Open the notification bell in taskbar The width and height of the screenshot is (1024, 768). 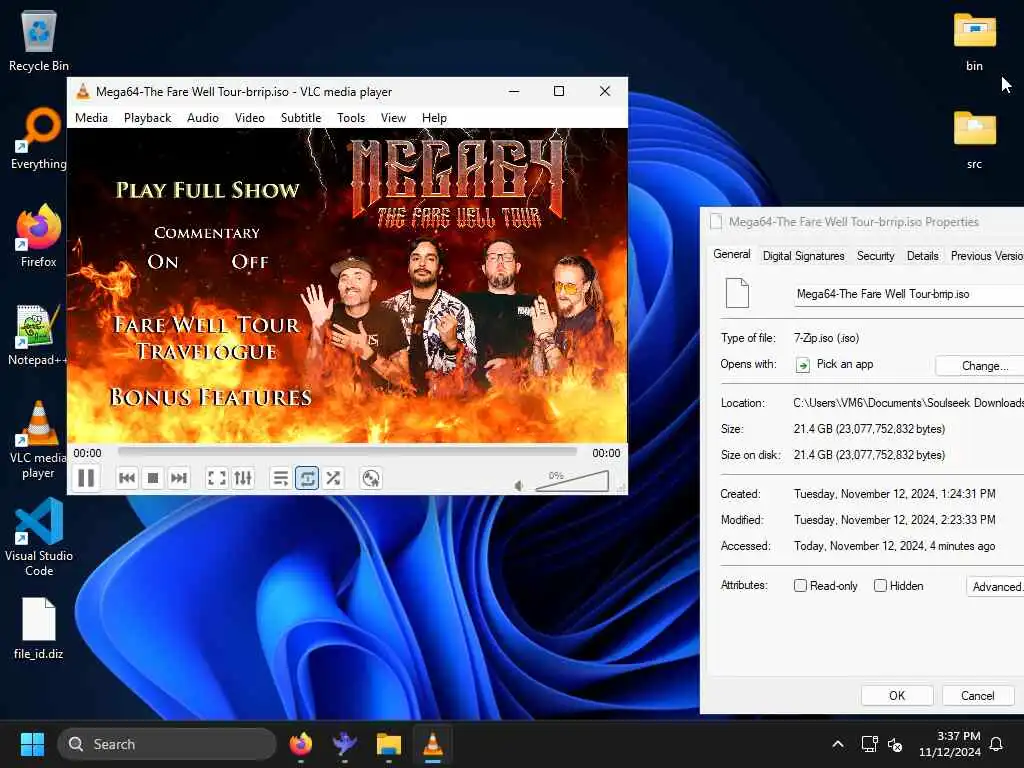pos(997,744)
